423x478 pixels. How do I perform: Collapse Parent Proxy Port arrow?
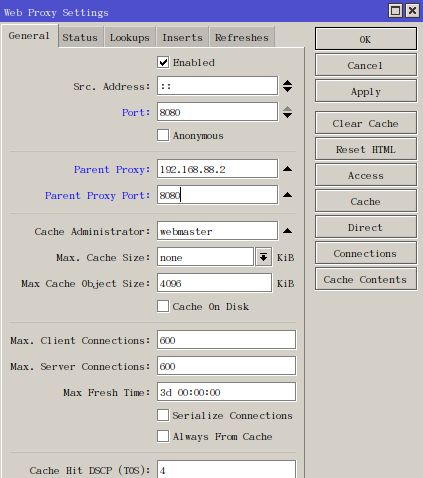pyautogui.click(x=287, y=195)
